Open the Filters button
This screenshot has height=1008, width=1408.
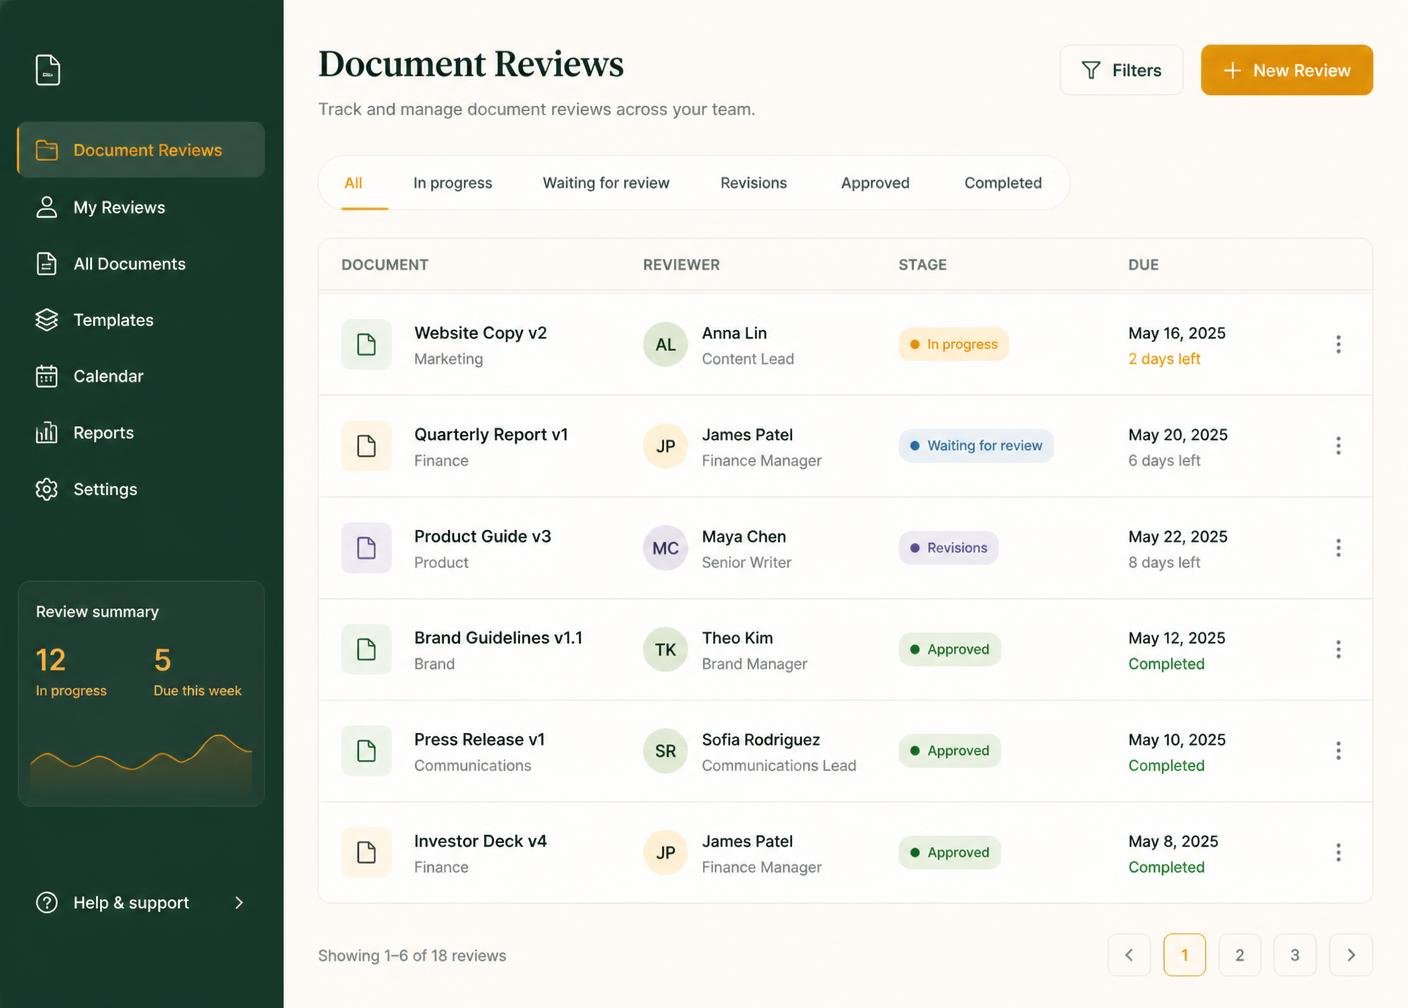click(x=1121, y=70)
